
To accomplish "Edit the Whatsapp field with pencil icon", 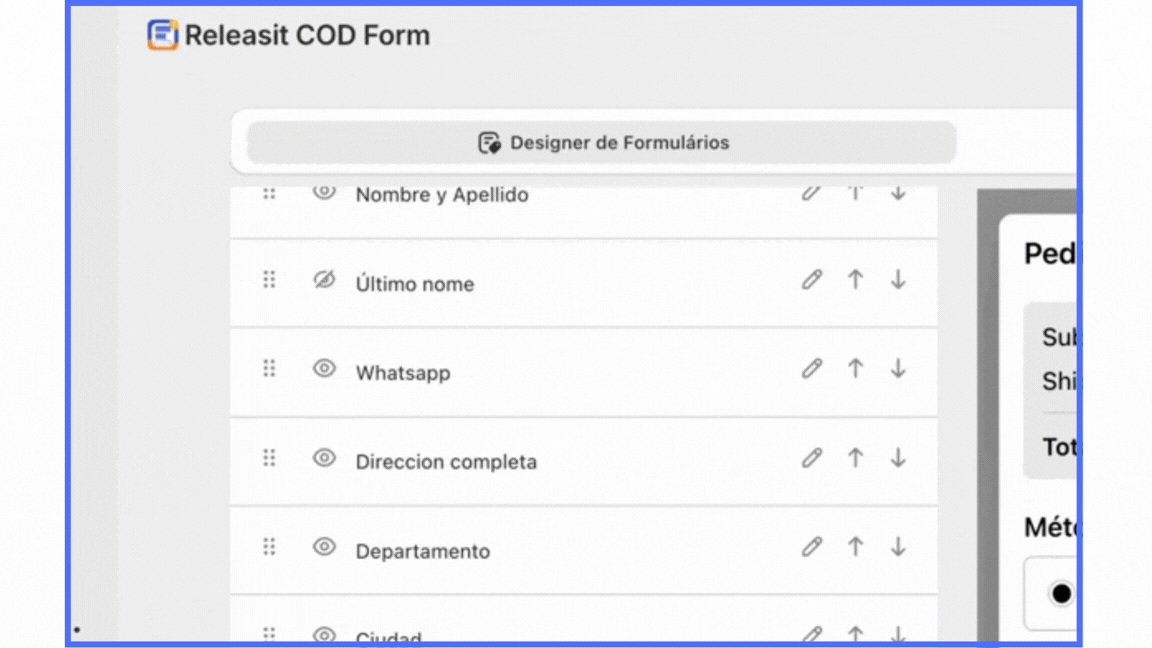I will point(811,369).
